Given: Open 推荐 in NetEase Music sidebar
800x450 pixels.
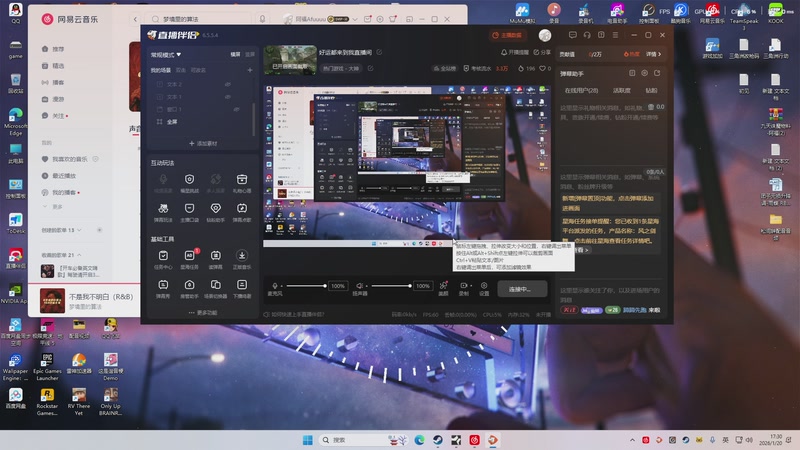Looking at the screenshot, I should coord(54,49).
